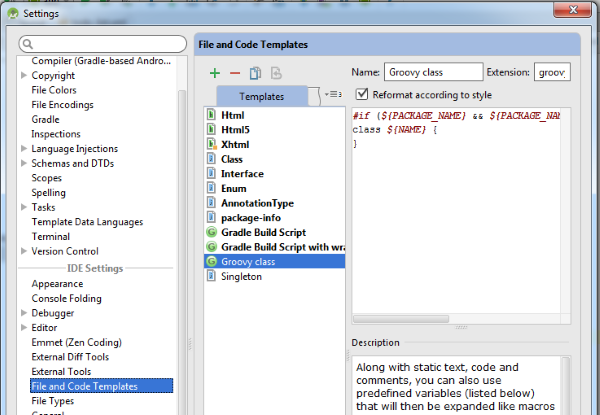The image size is (600, 415).
Task: Click the Html template file icon
Action: coord(211,115)
